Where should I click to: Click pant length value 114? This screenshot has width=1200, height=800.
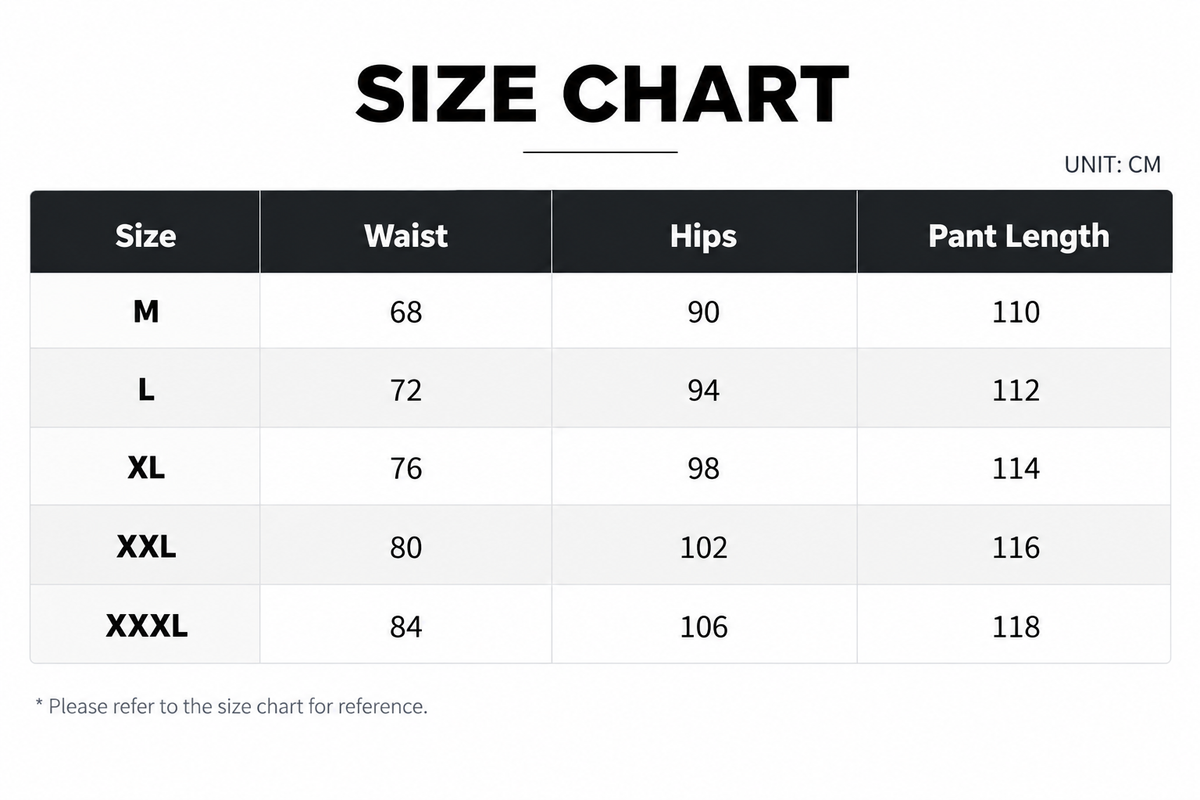1017,468
